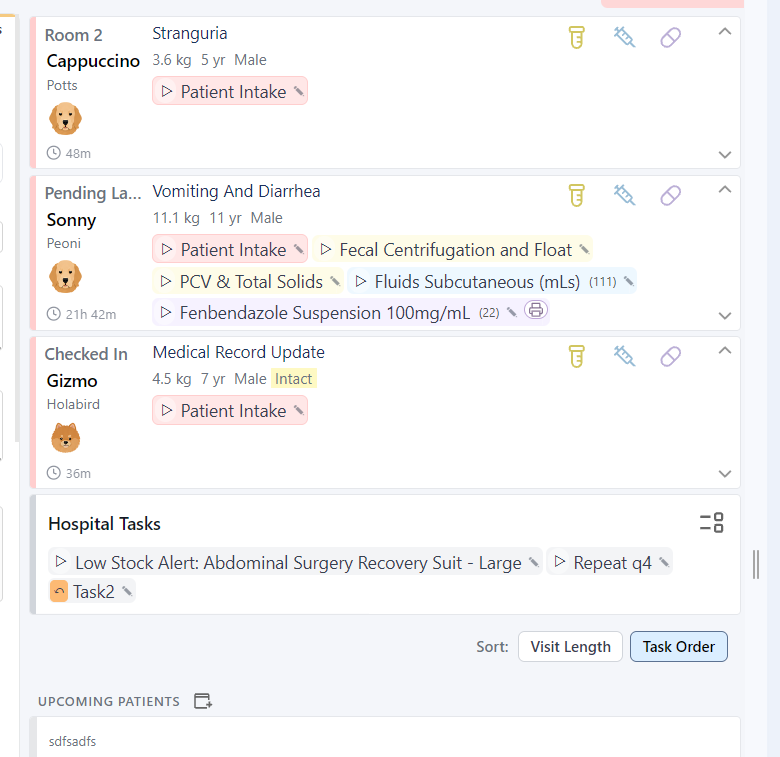
Task: Expand Sonny's card using the down chevron
Action: coord(725,315)
